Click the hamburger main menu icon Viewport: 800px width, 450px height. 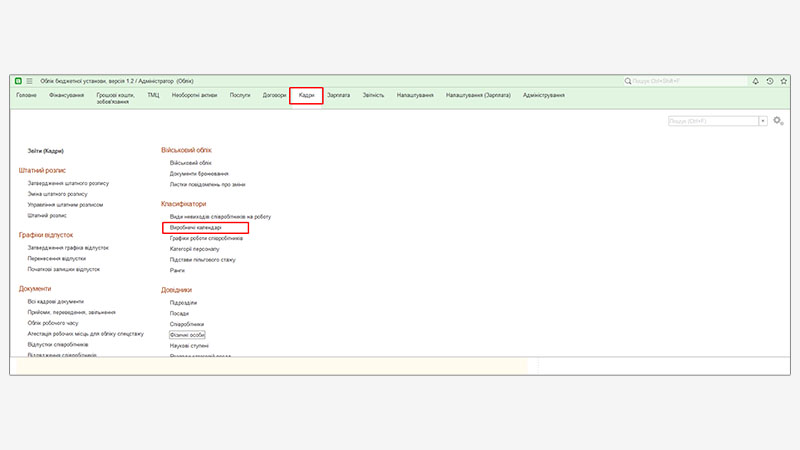point(30,80)
